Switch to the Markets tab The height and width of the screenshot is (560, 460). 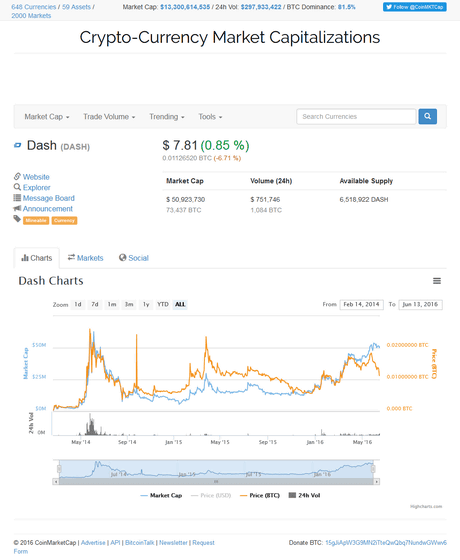(85, 258)
